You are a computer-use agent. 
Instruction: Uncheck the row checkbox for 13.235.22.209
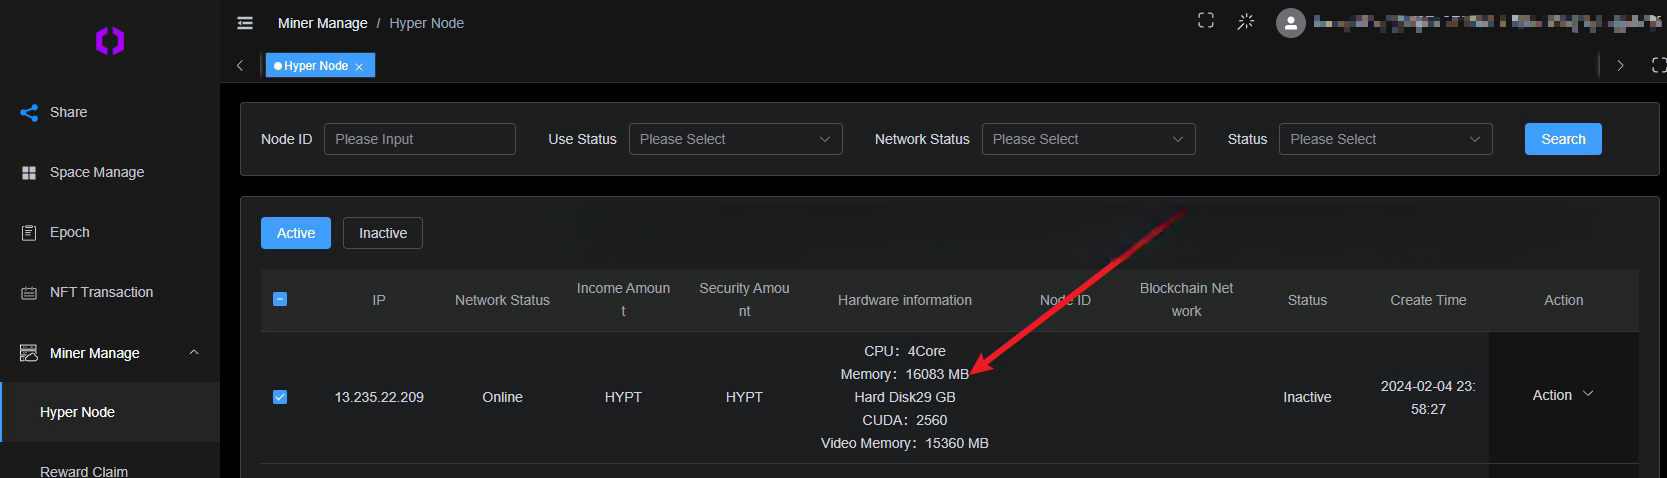(x=280, y=397)
